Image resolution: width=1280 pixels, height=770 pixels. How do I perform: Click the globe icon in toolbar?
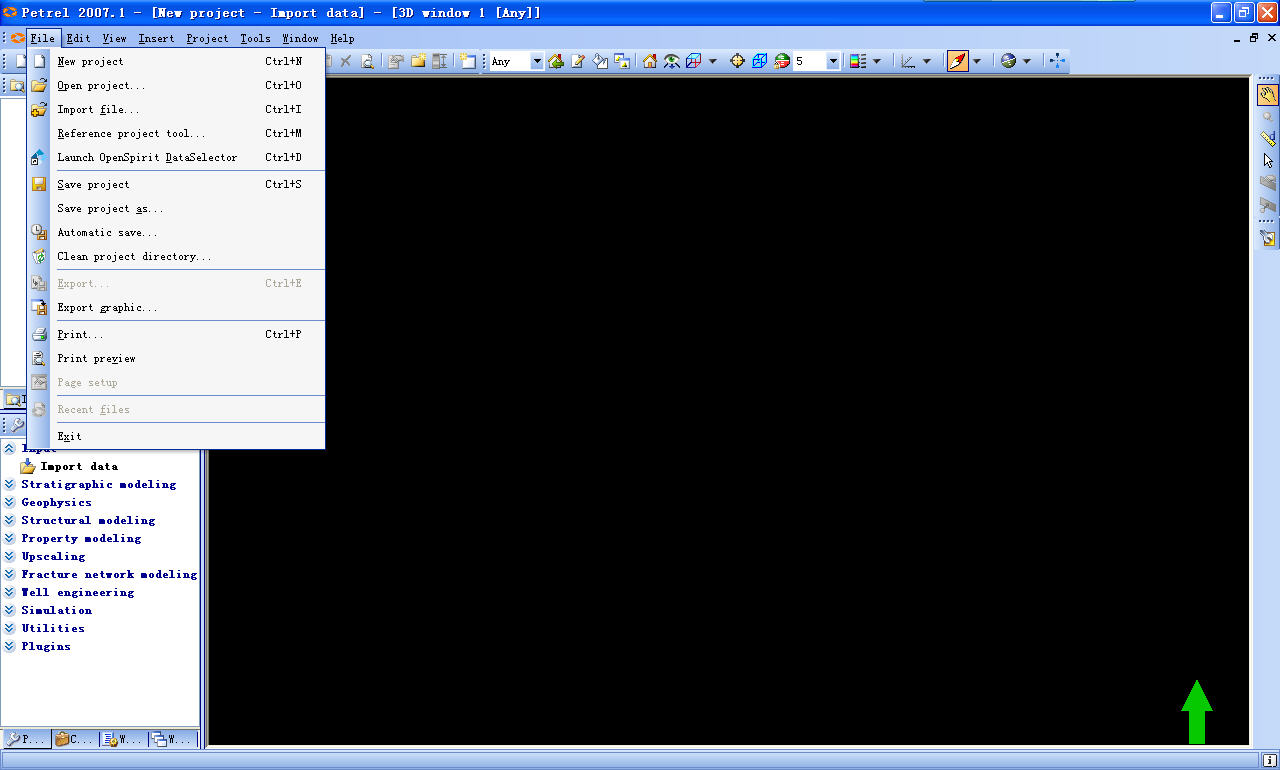(x=1008, y=61)
